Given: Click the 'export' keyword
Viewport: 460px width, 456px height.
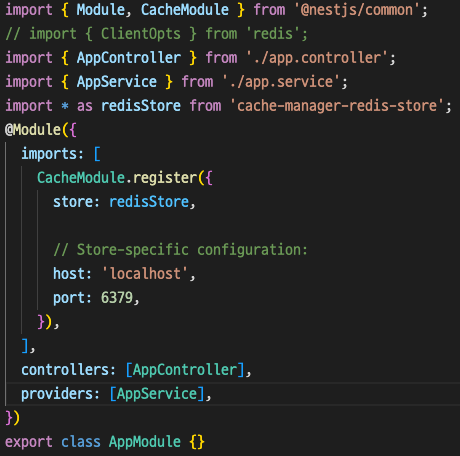Looking at the screenshot, I should (x=29, y=442).
